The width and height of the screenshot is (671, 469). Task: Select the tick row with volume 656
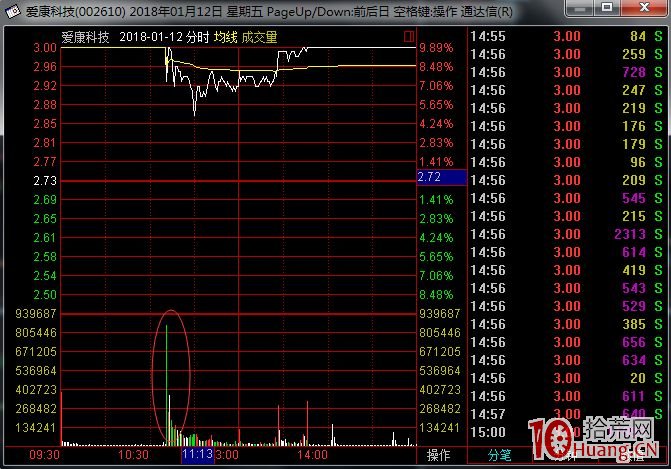(566, 342)
